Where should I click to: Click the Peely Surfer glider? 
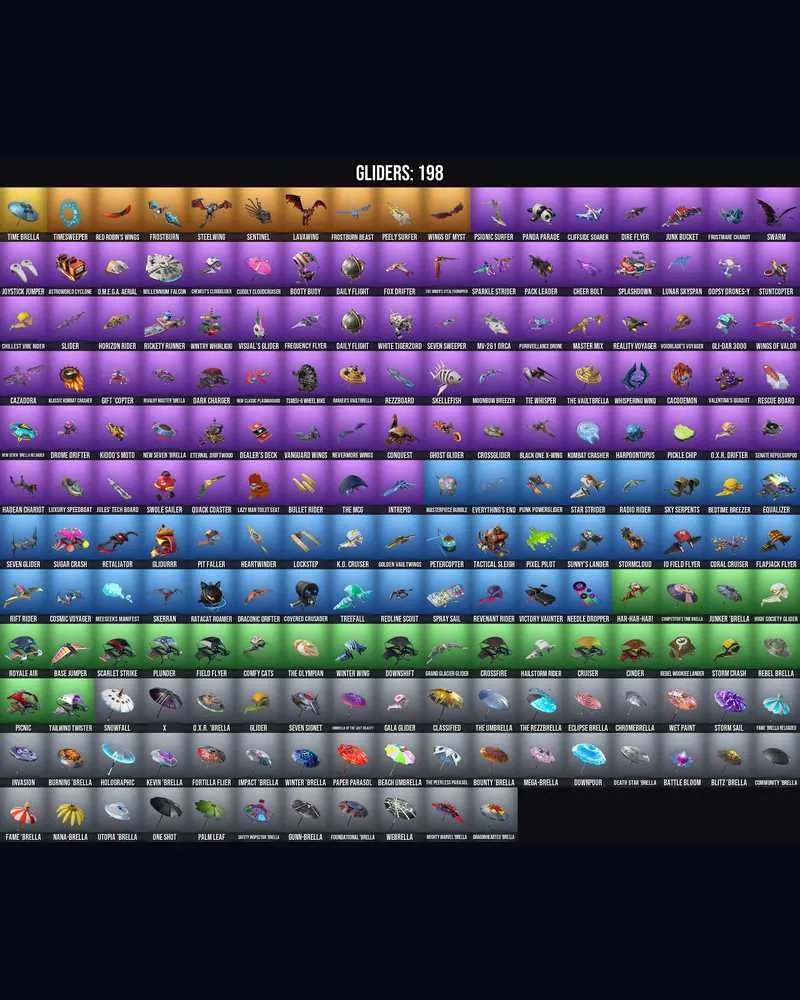point(399,214)
